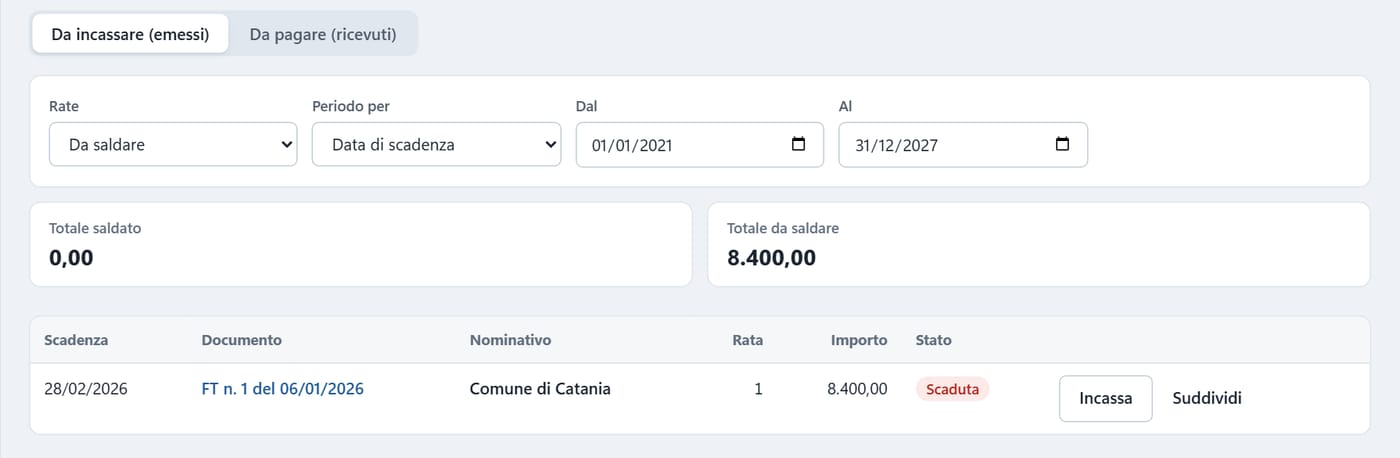The image size is (1400, 458).
Task: Open calendar picker in Dal date field
Action: point(798,144)
